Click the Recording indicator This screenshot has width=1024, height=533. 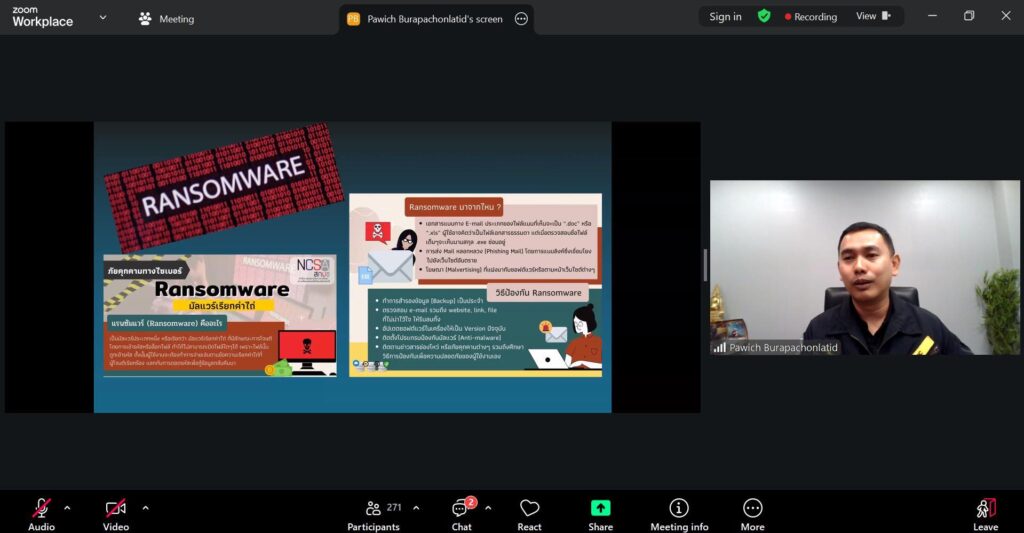[811, 17]
